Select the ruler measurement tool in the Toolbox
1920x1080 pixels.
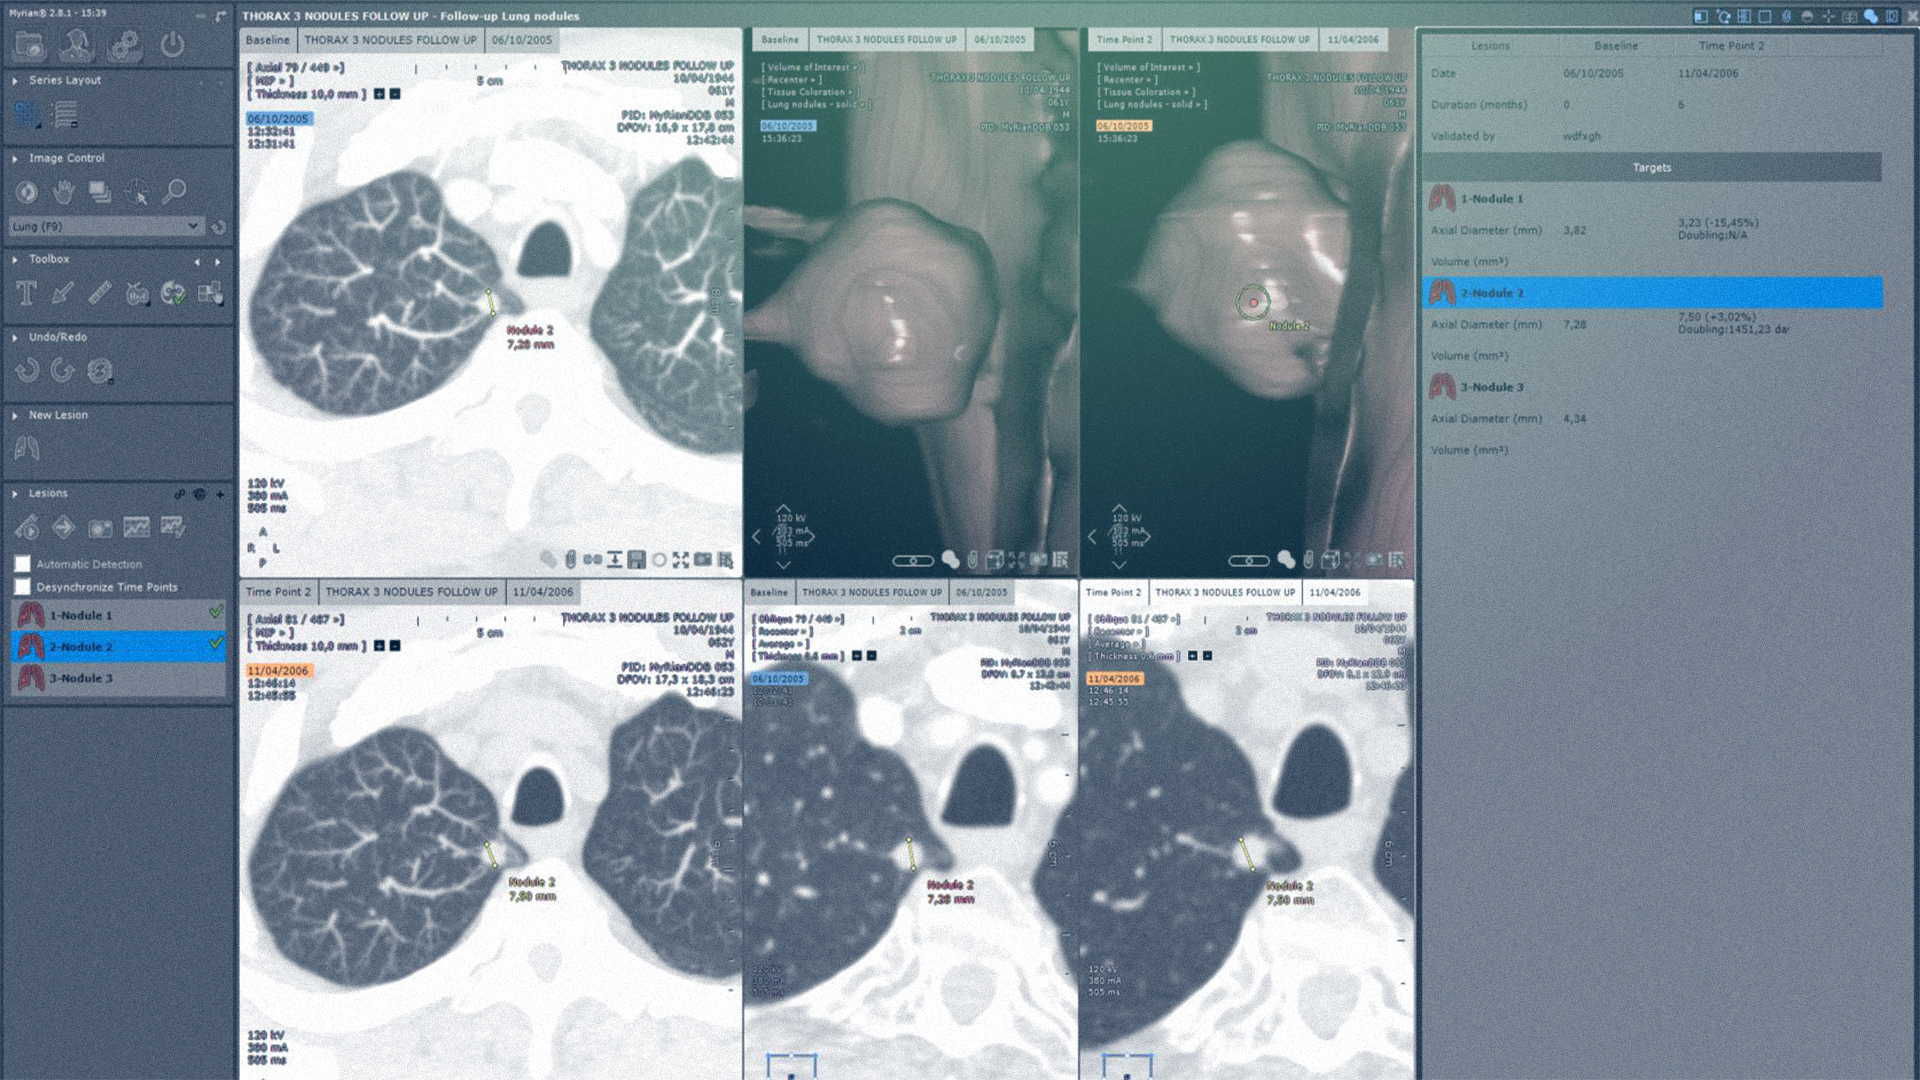pyautogui.click(x=100, y=293)
